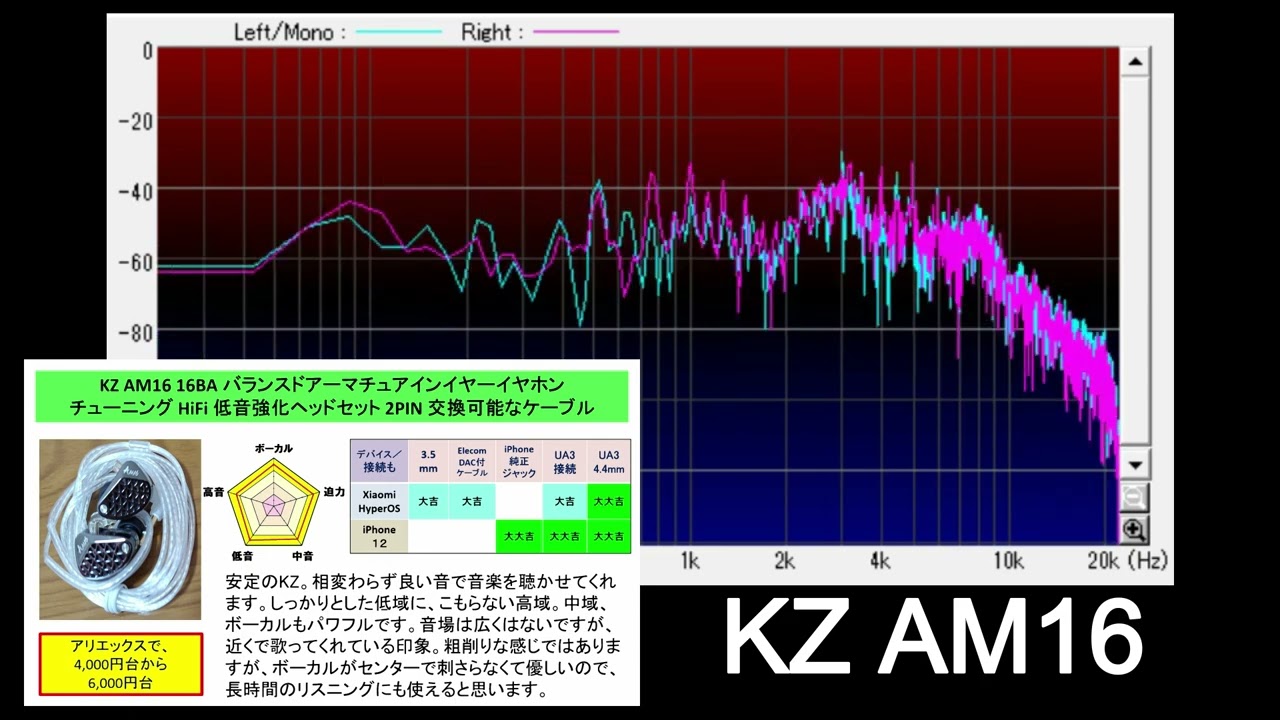Screen dimensions: 1280x720
Task: Click the '-20' dB axis label
Action: coord(134,121)
